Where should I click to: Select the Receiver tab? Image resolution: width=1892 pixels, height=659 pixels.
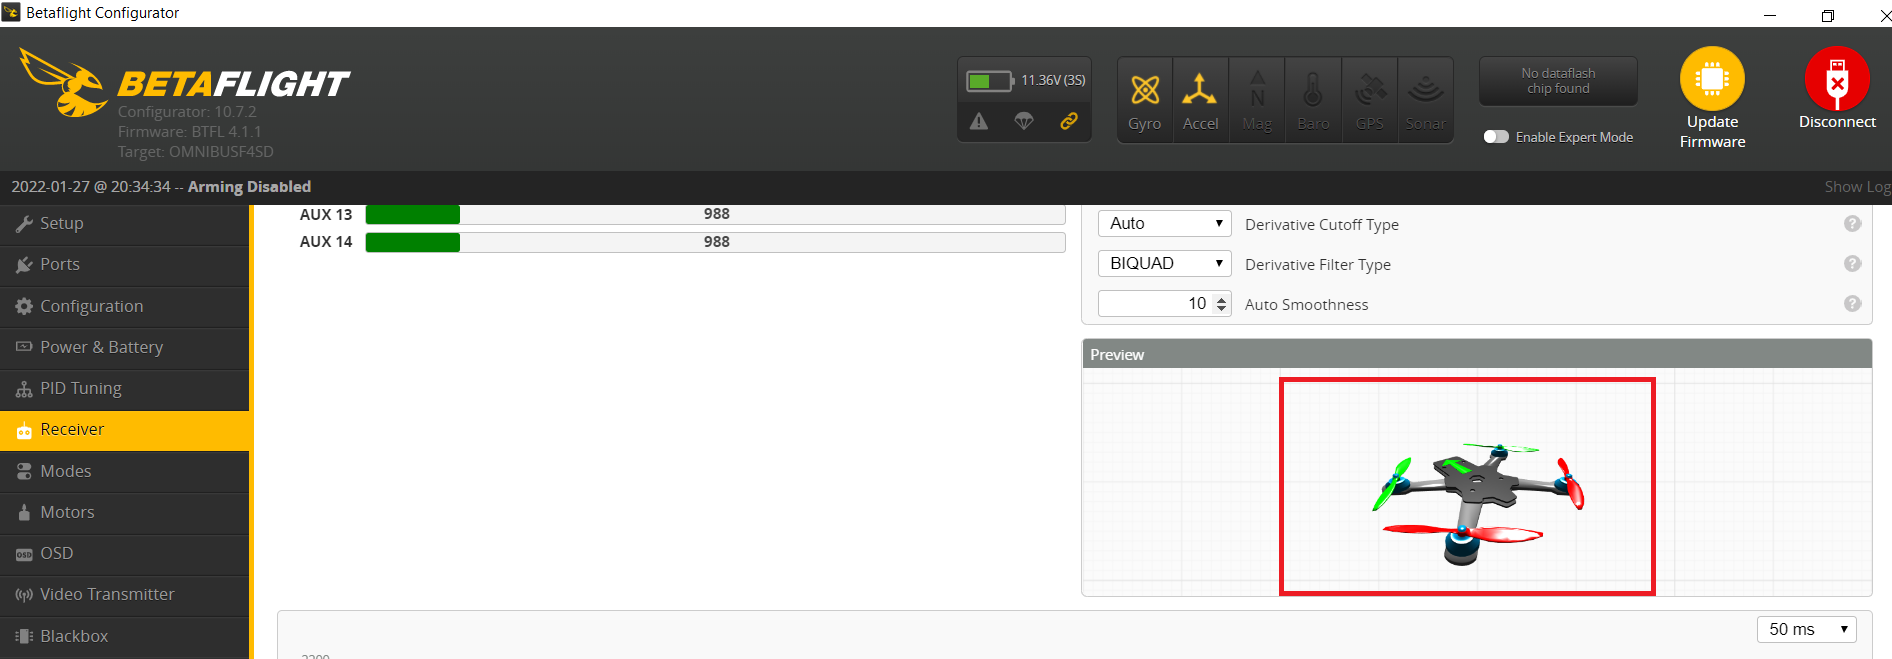tap(125, 429)
